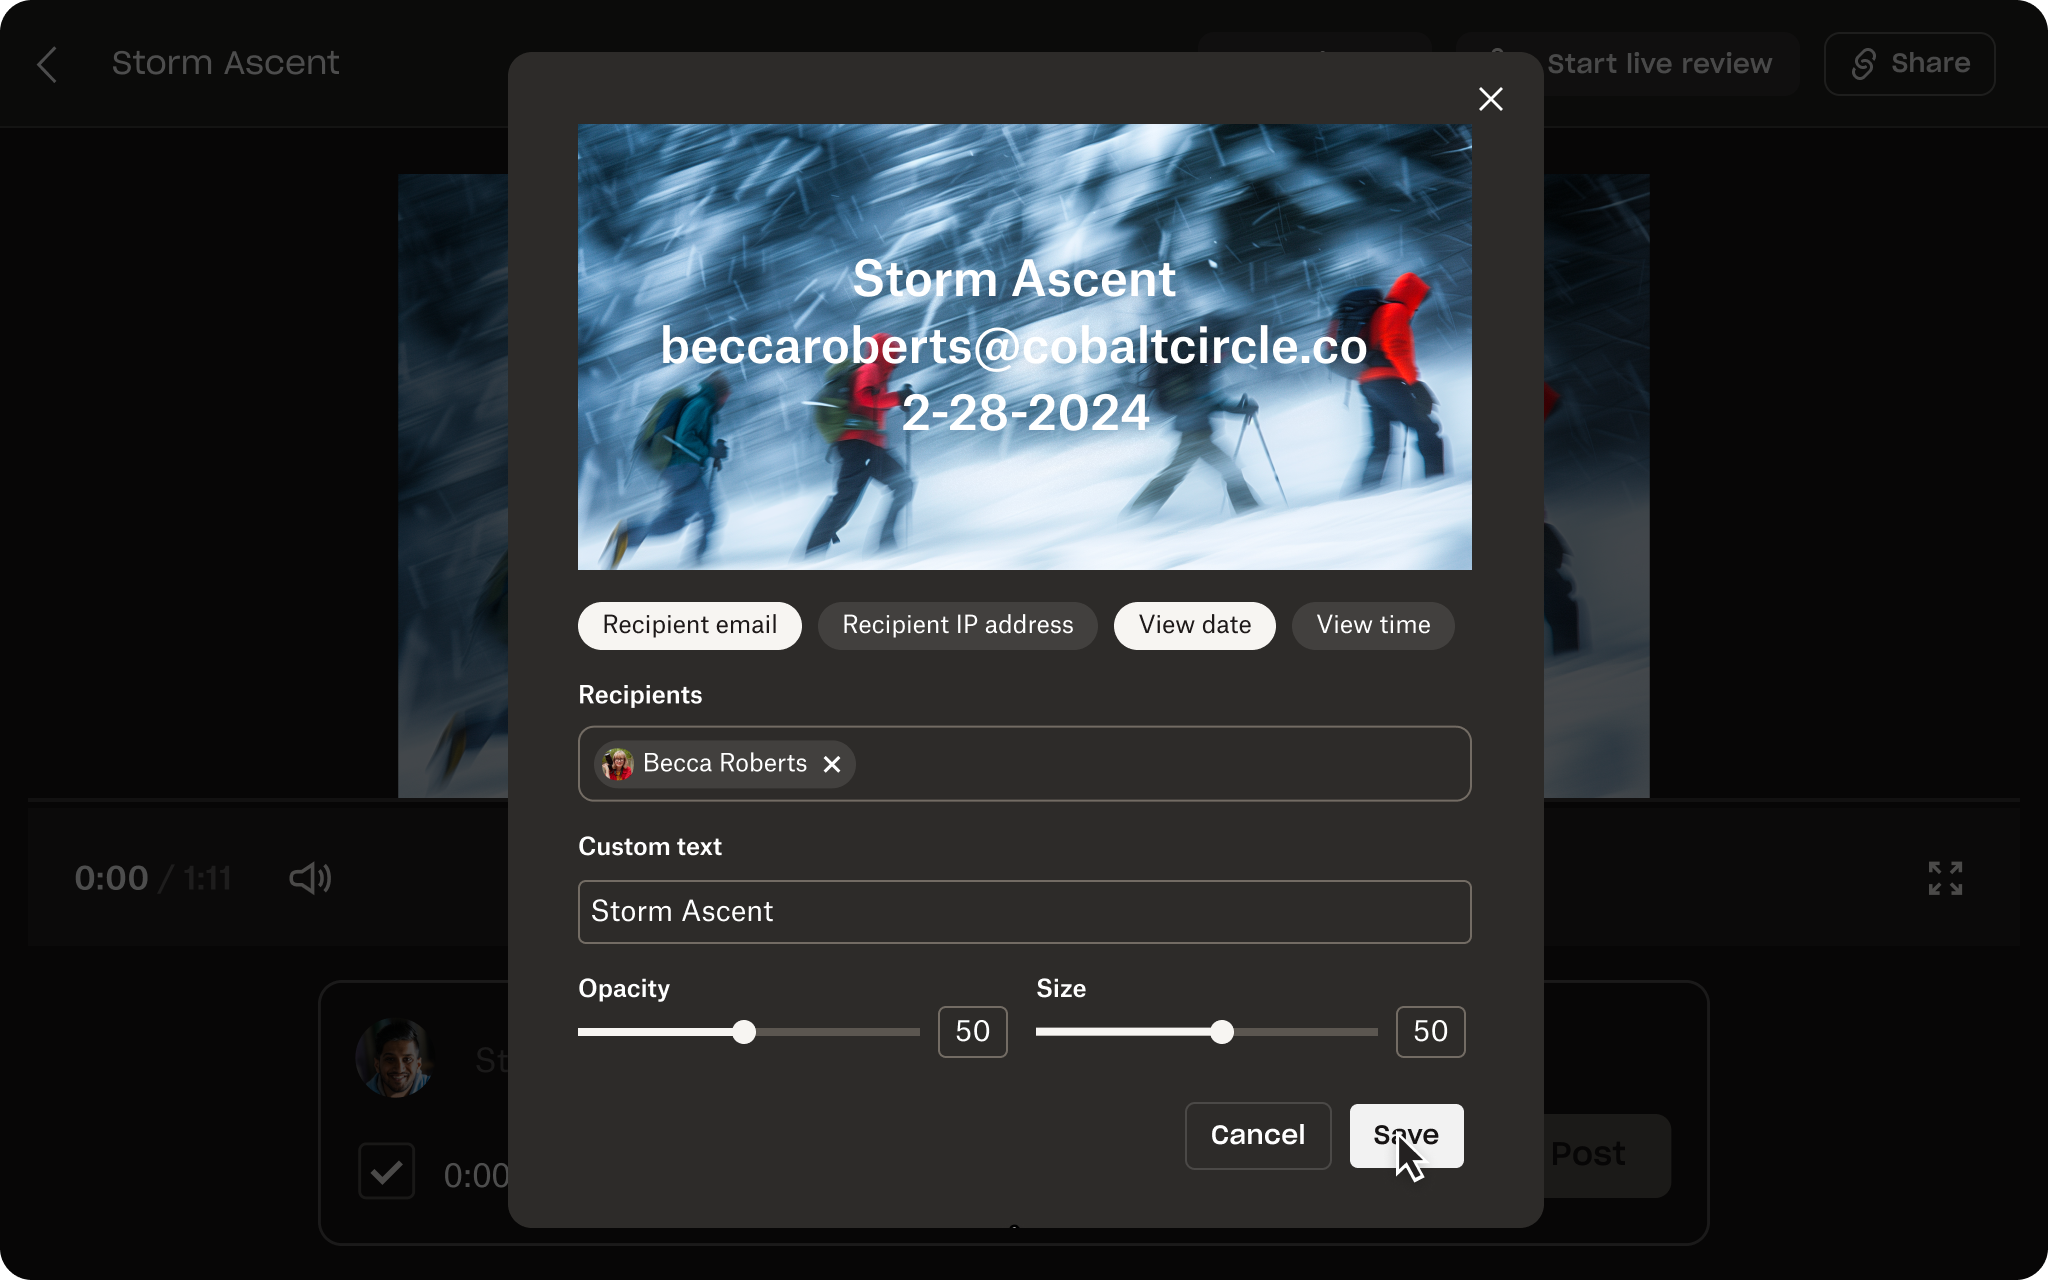
Task: Click Becca Roberts' avatar in the recipient chip
Action: 618,764
